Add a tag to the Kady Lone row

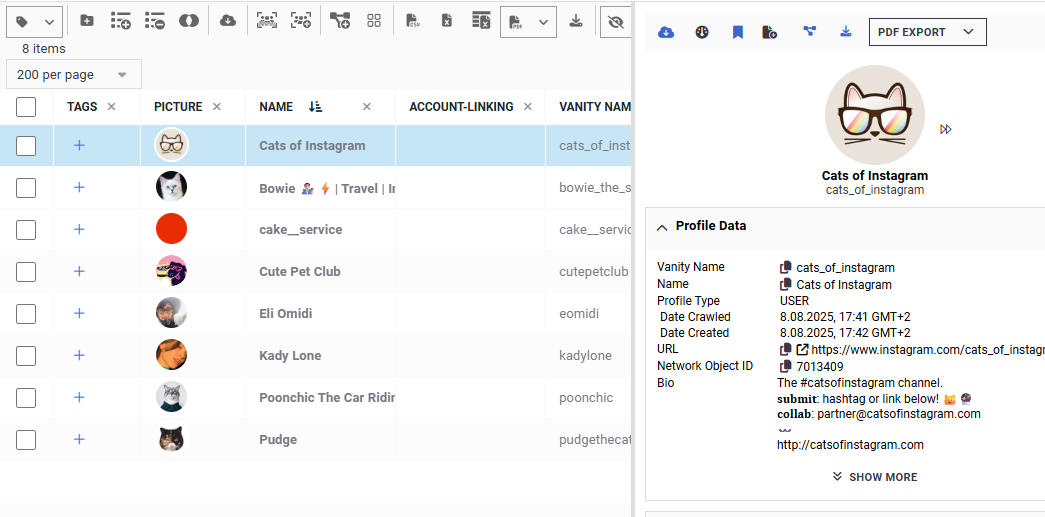point(79,355)
